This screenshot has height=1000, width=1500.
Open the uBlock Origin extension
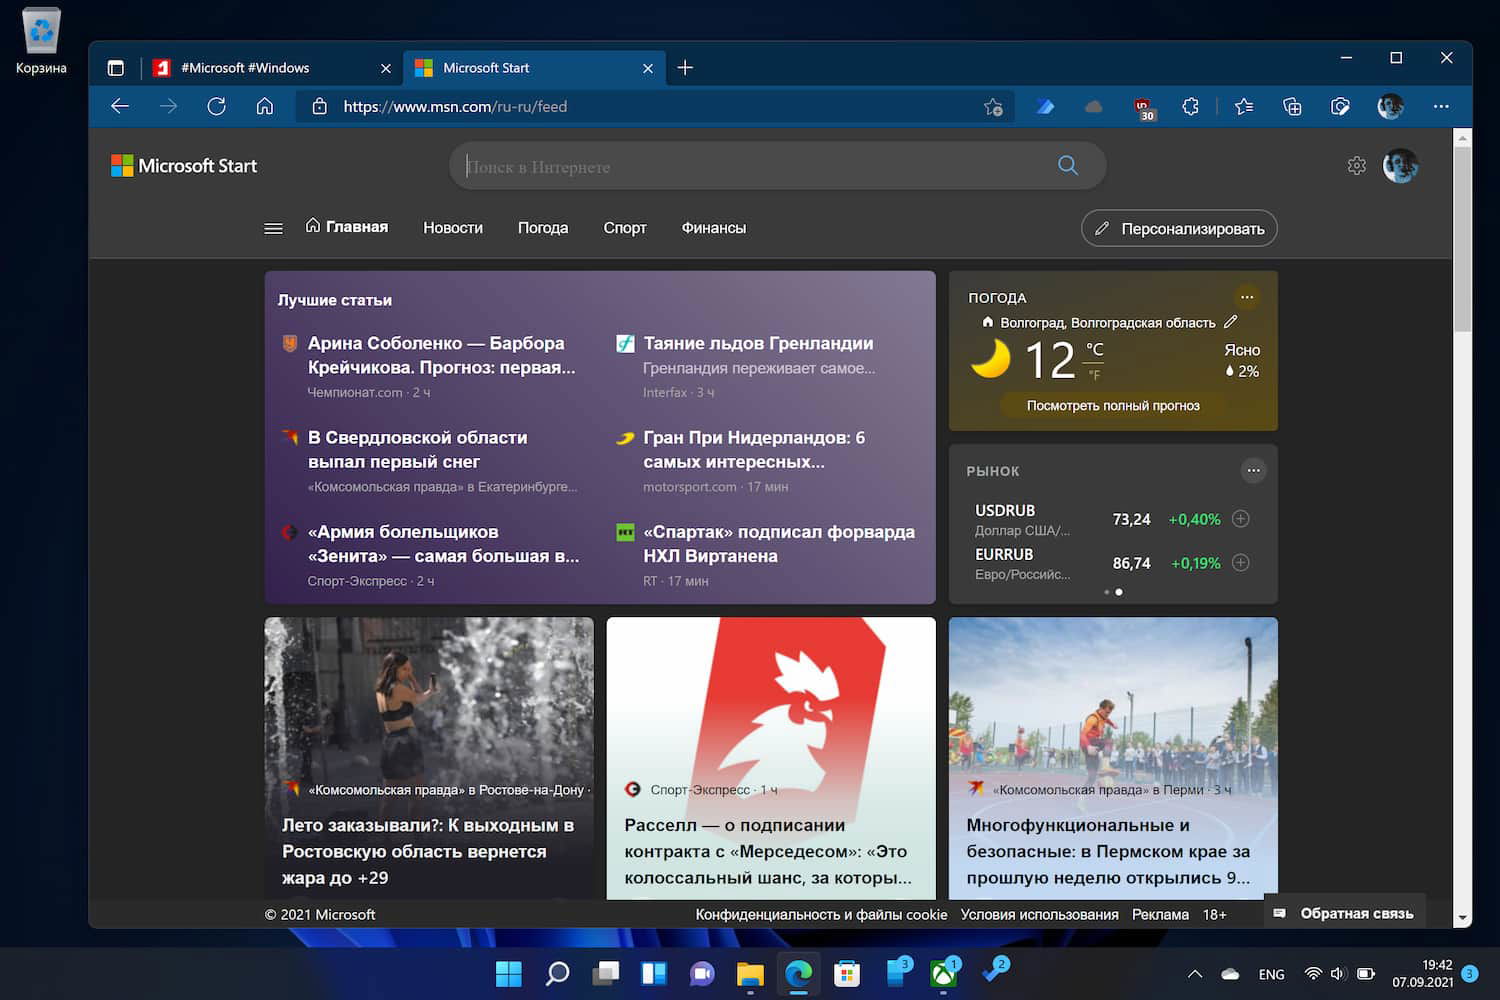click(1144, 108)
